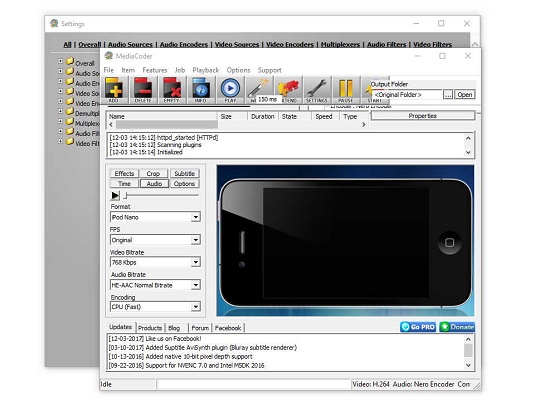The width and height of the screenshot is (550, 406).
Task: Click the Open output folder button
Action: click(465, 94)
